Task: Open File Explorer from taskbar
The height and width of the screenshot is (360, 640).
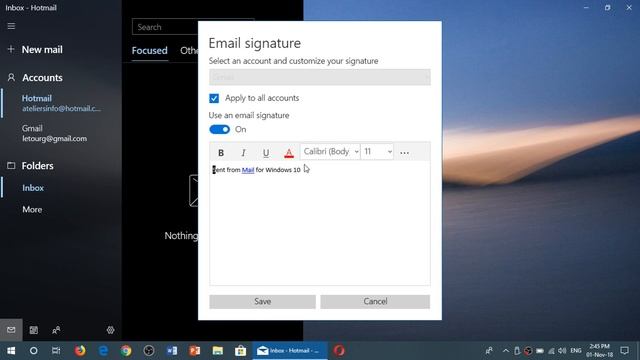Action: (218, 351)
